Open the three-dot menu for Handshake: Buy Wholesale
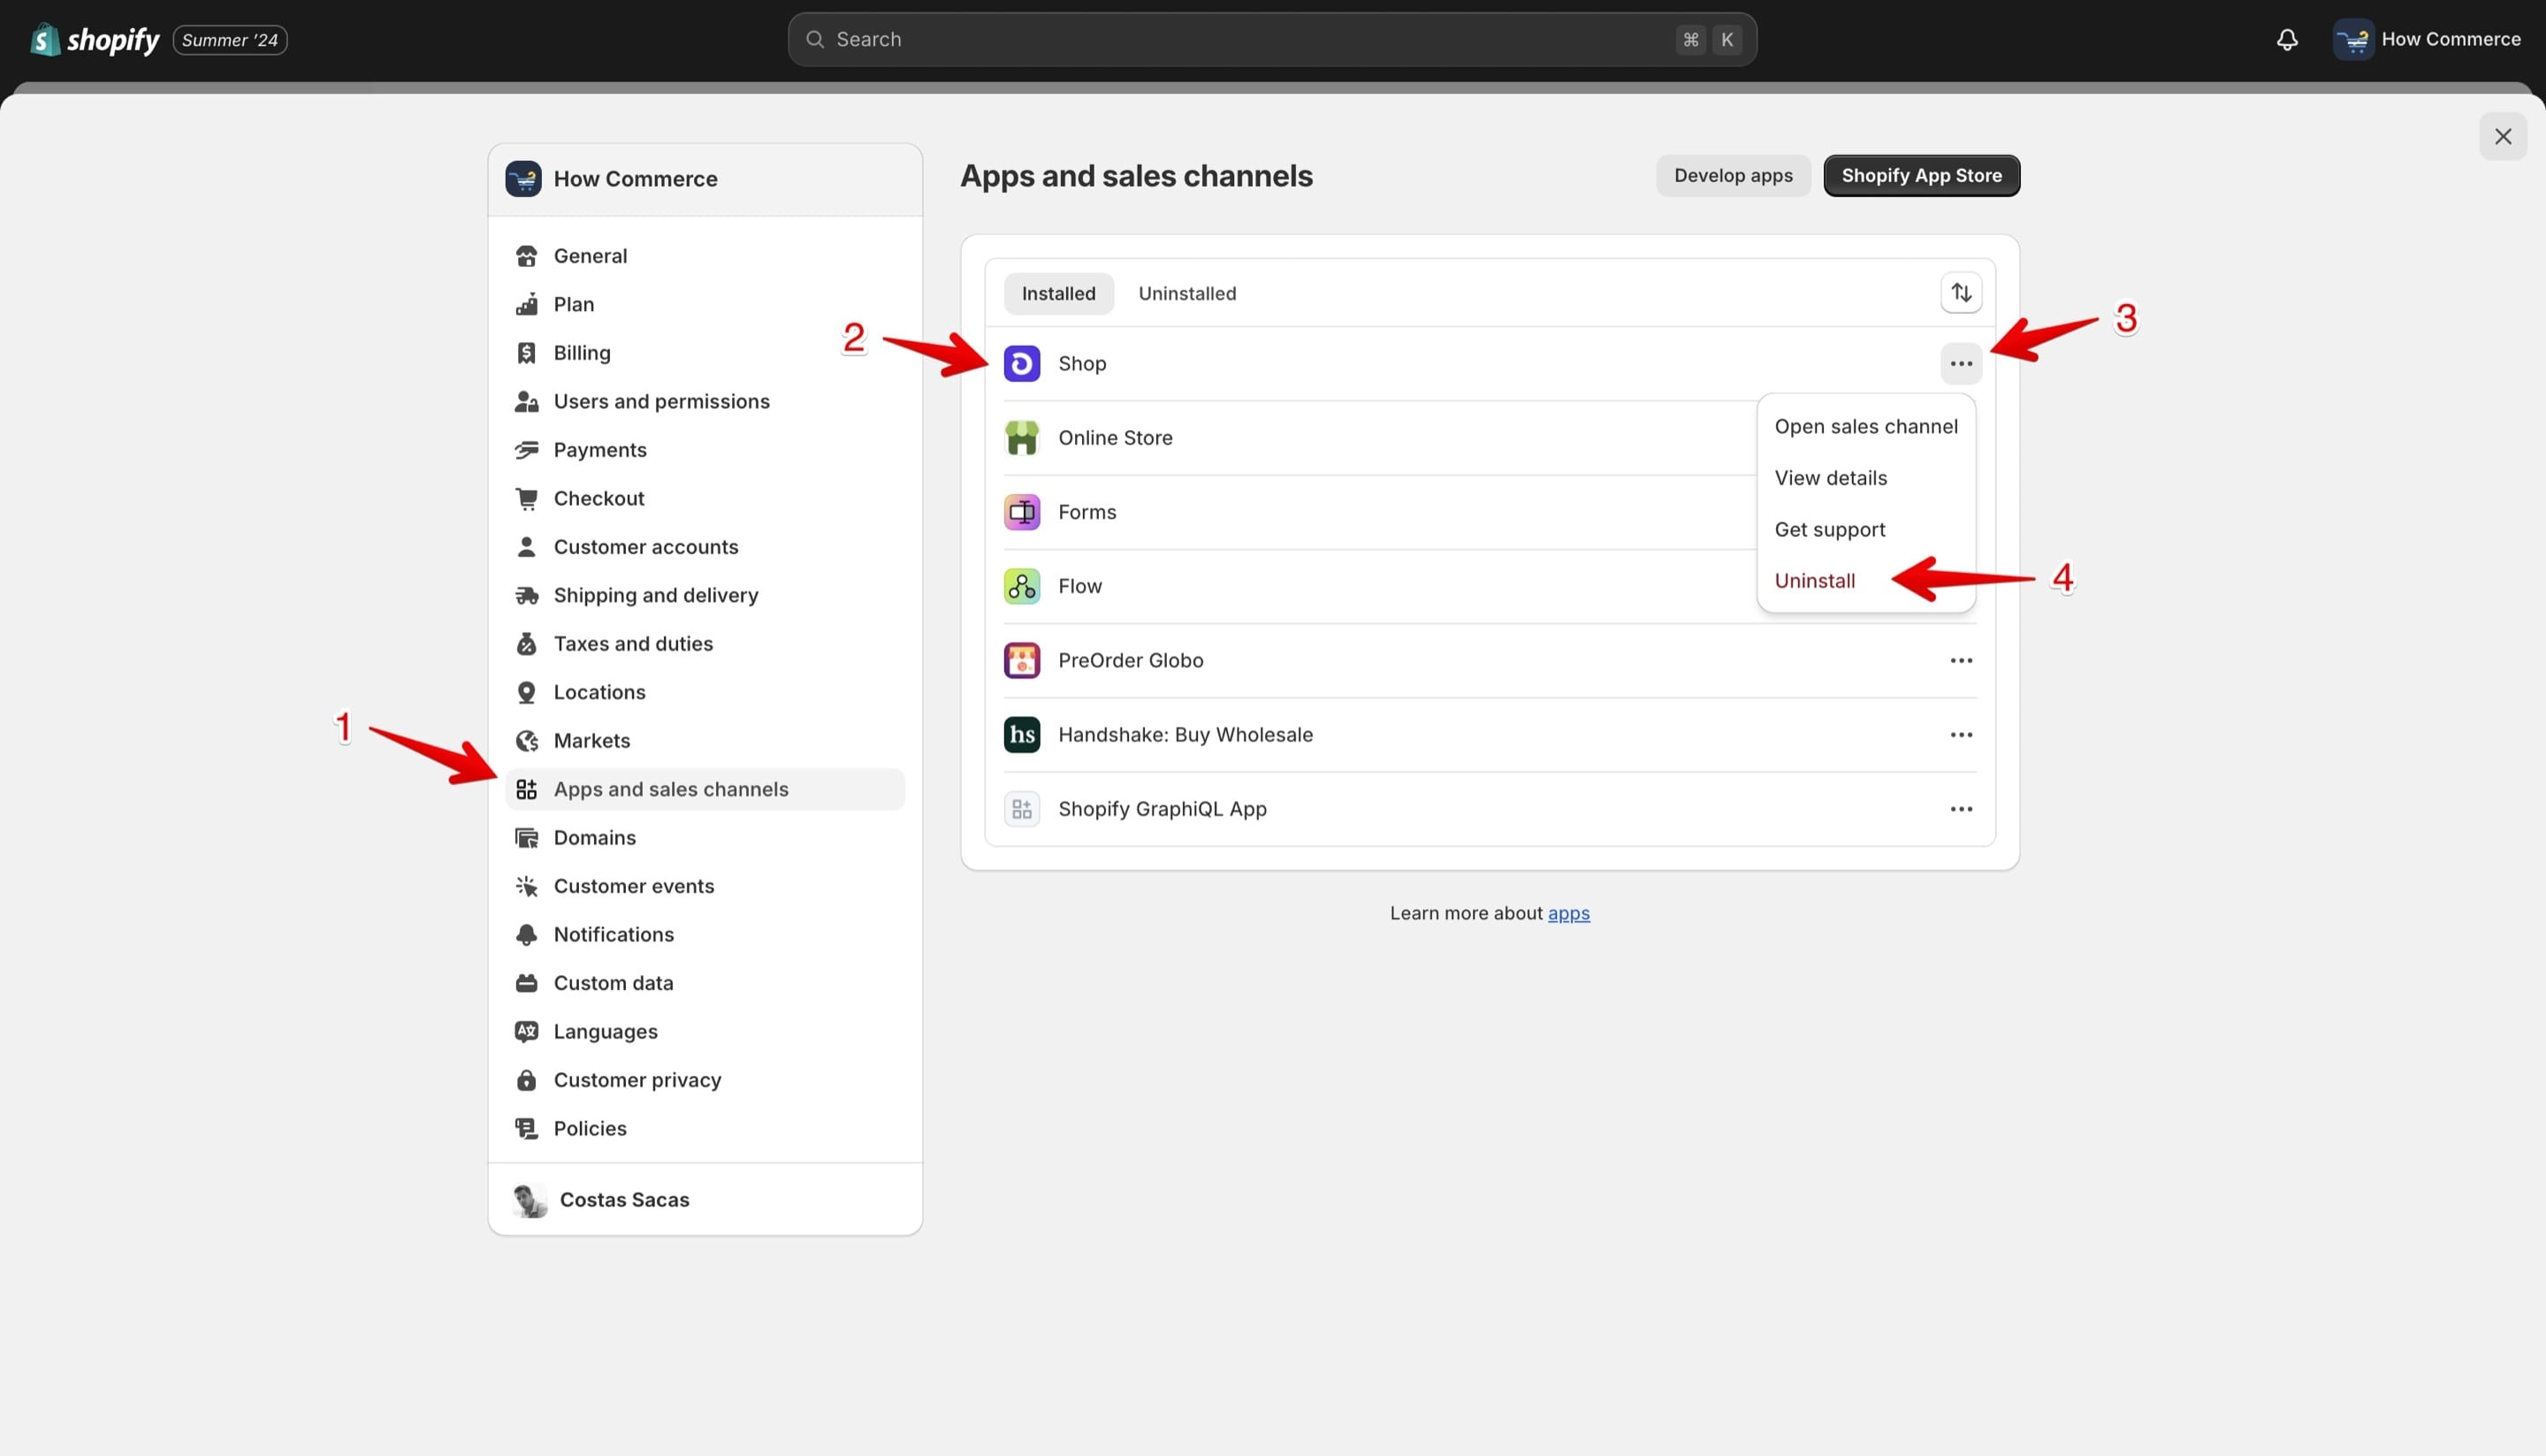Image resolution: width=2546 pixels, height=1456 pixels. click(x=1961, y=735)
